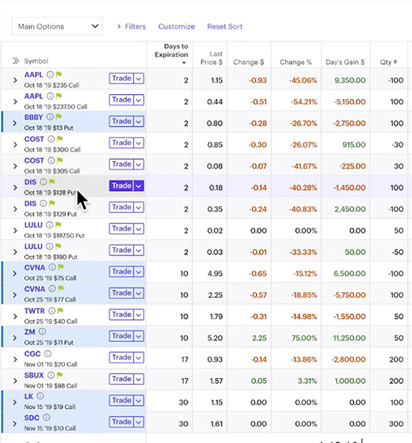
Task: Expand the COST $305 Call row
Action: point(15,166)
